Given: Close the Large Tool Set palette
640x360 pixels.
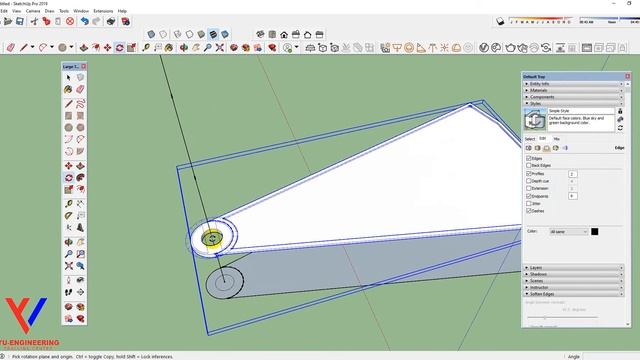Looking at the screenshot, I should (x=84, y=66).
